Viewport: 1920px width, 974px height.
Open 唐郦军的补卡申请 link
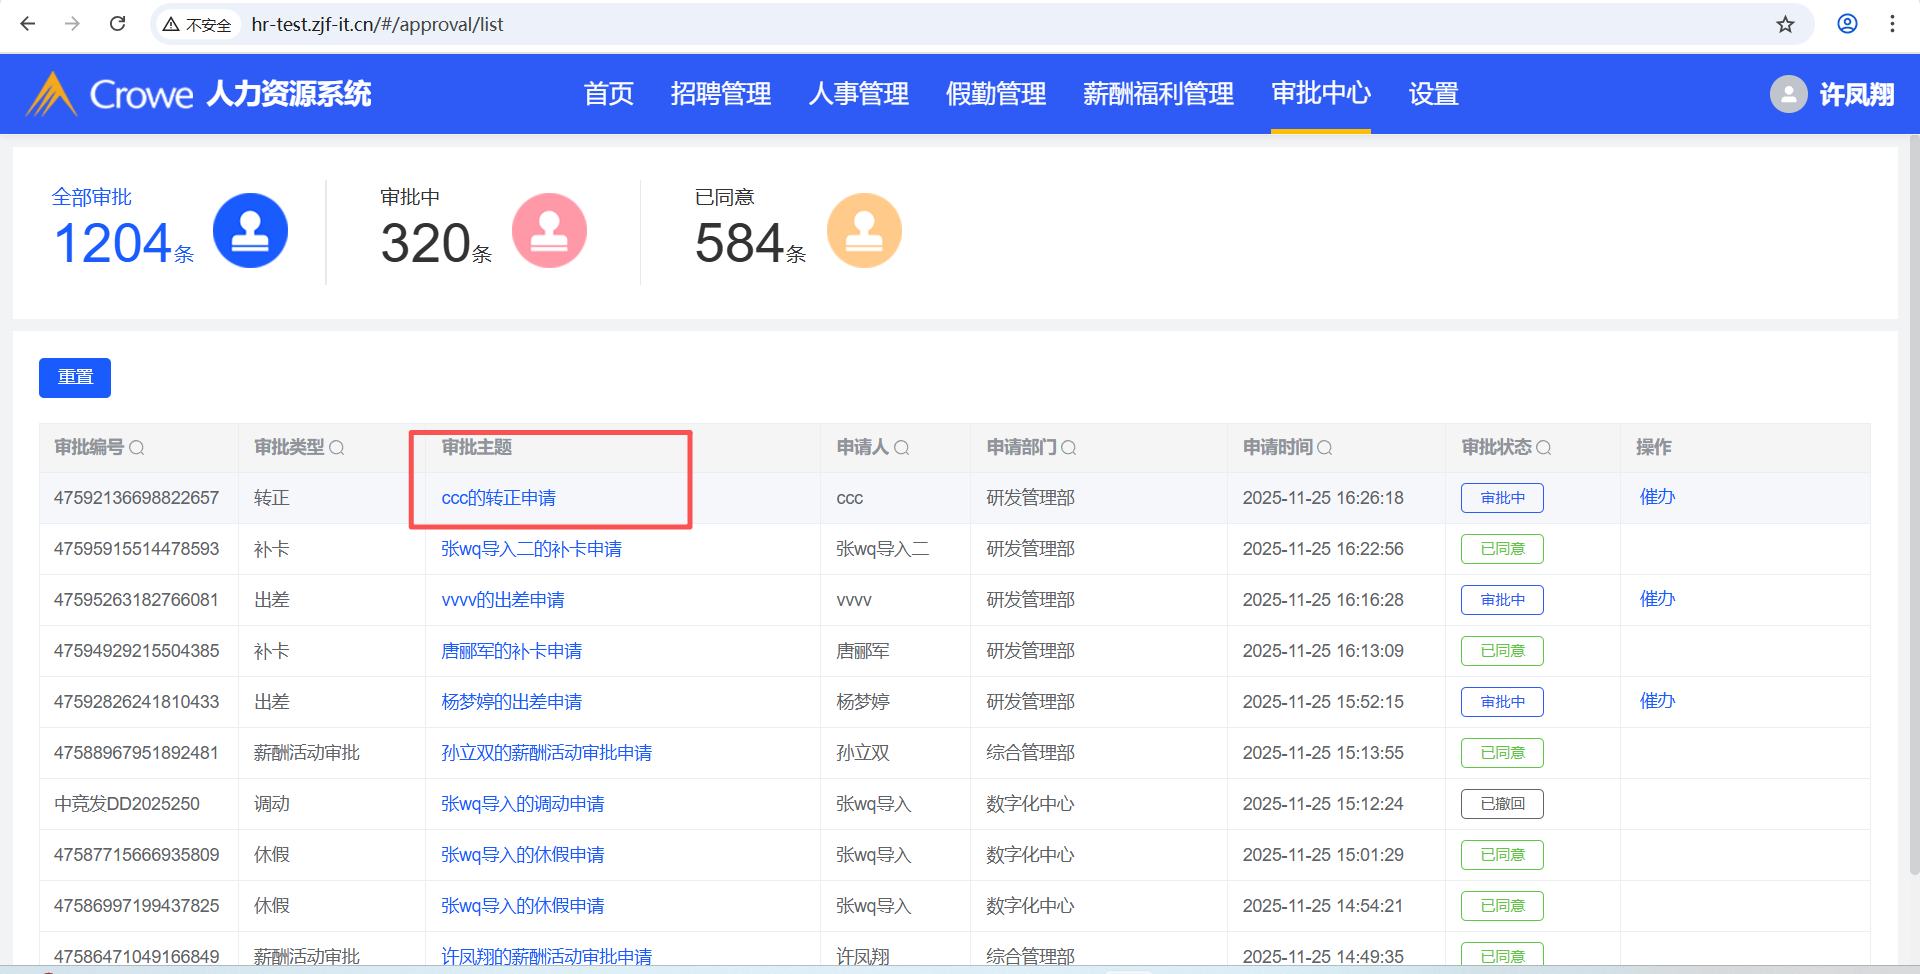point(511,651)
